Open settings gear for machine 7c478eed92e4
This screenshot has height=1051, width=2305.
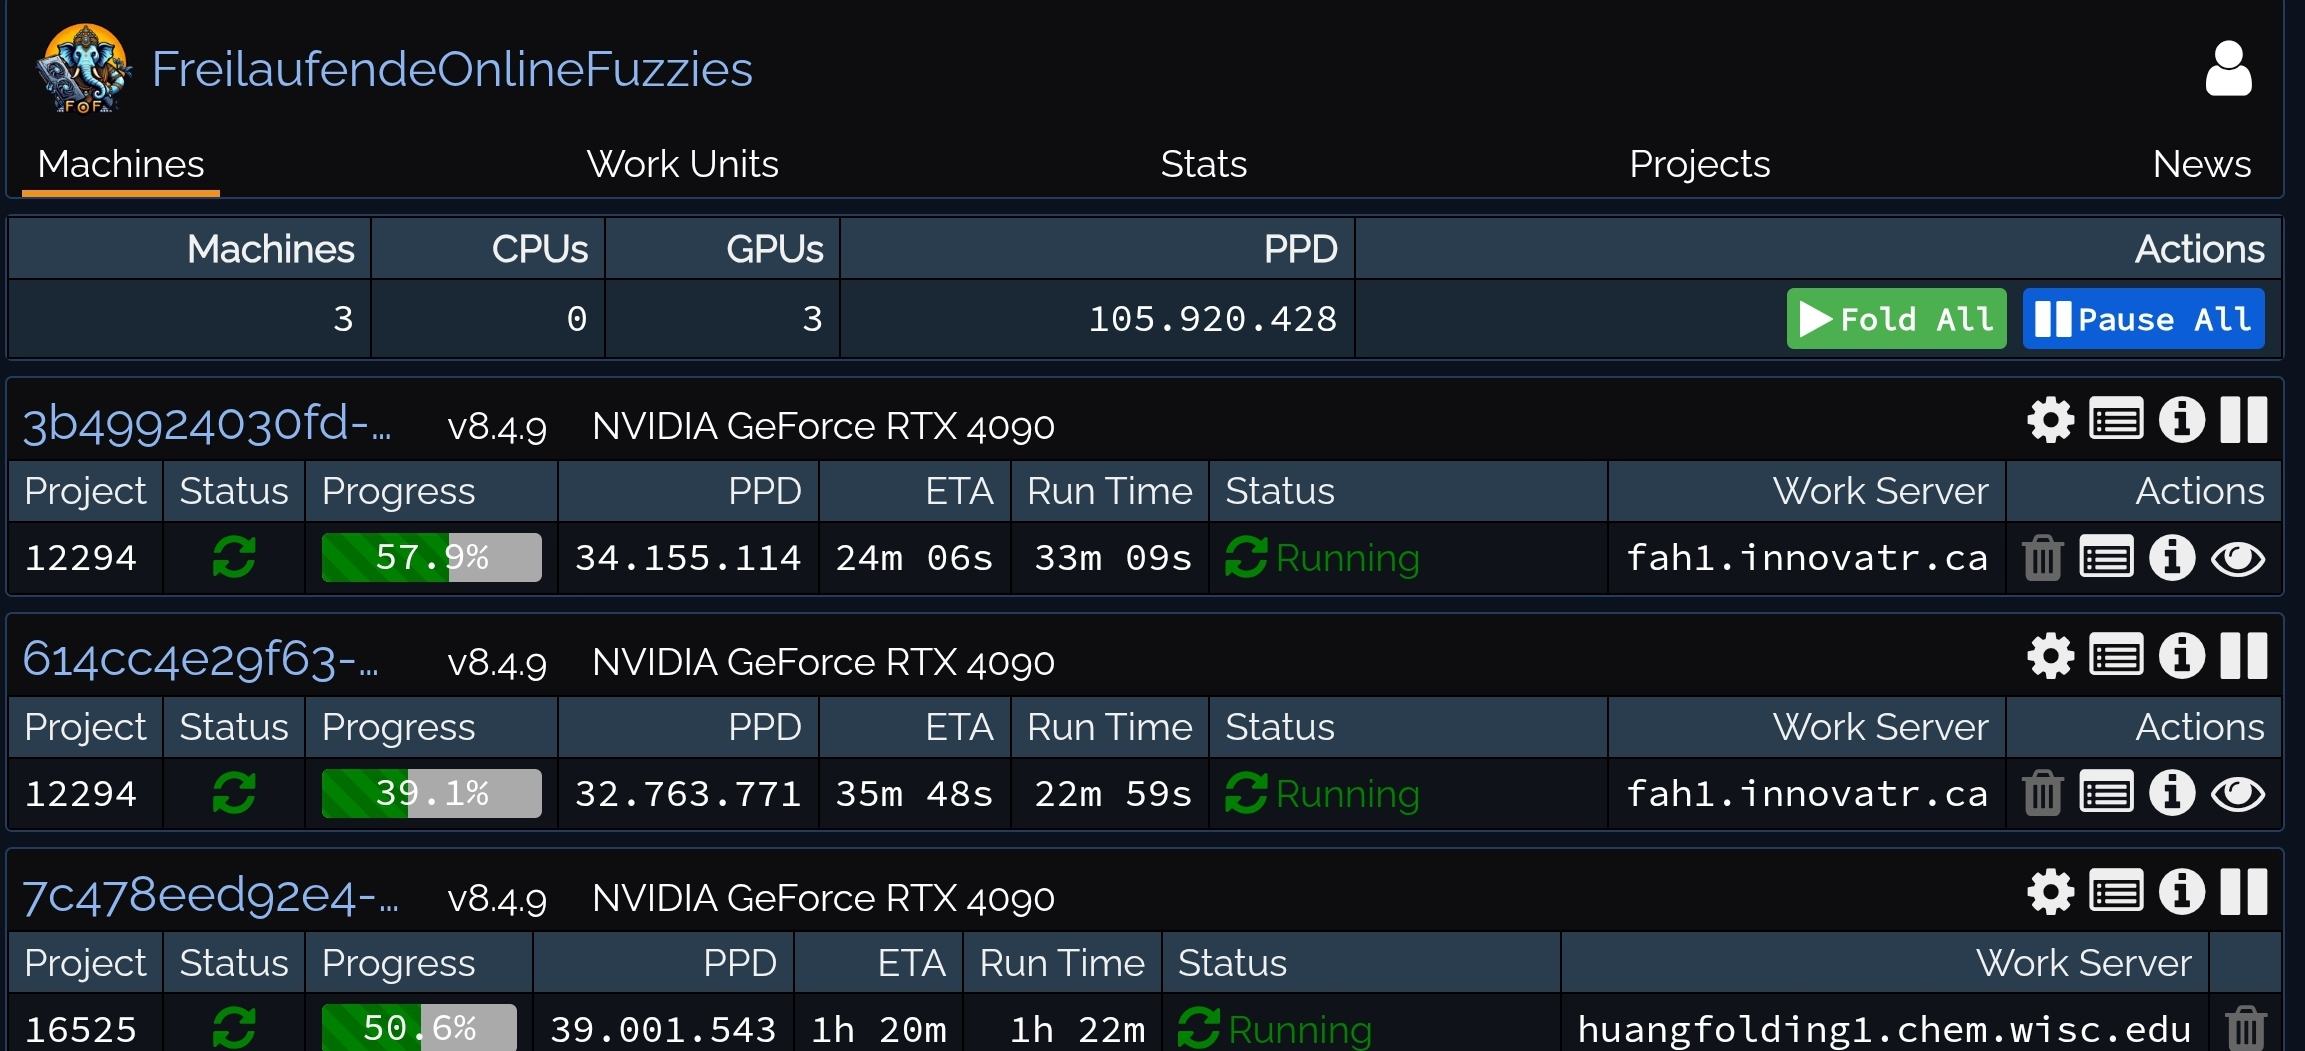(2050, 892)
